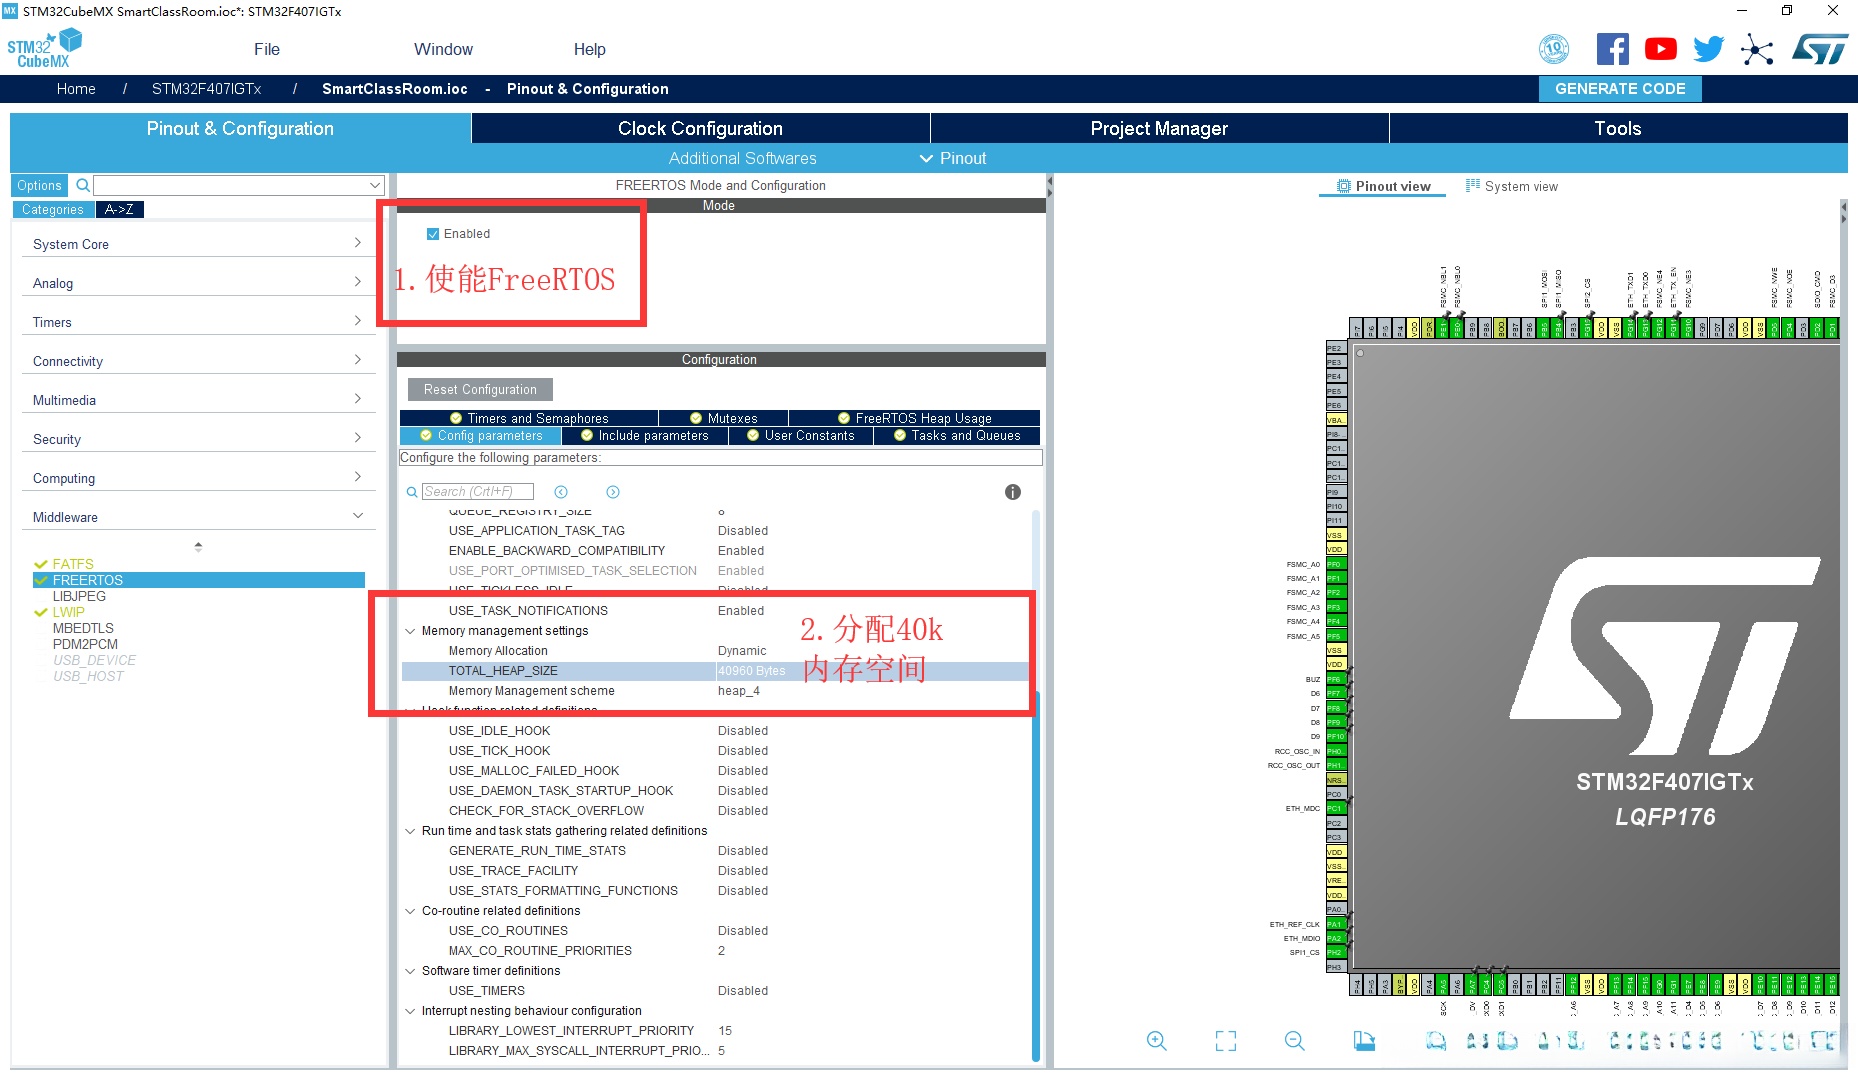Click the parameter info icon

[x=1012, y=492]
